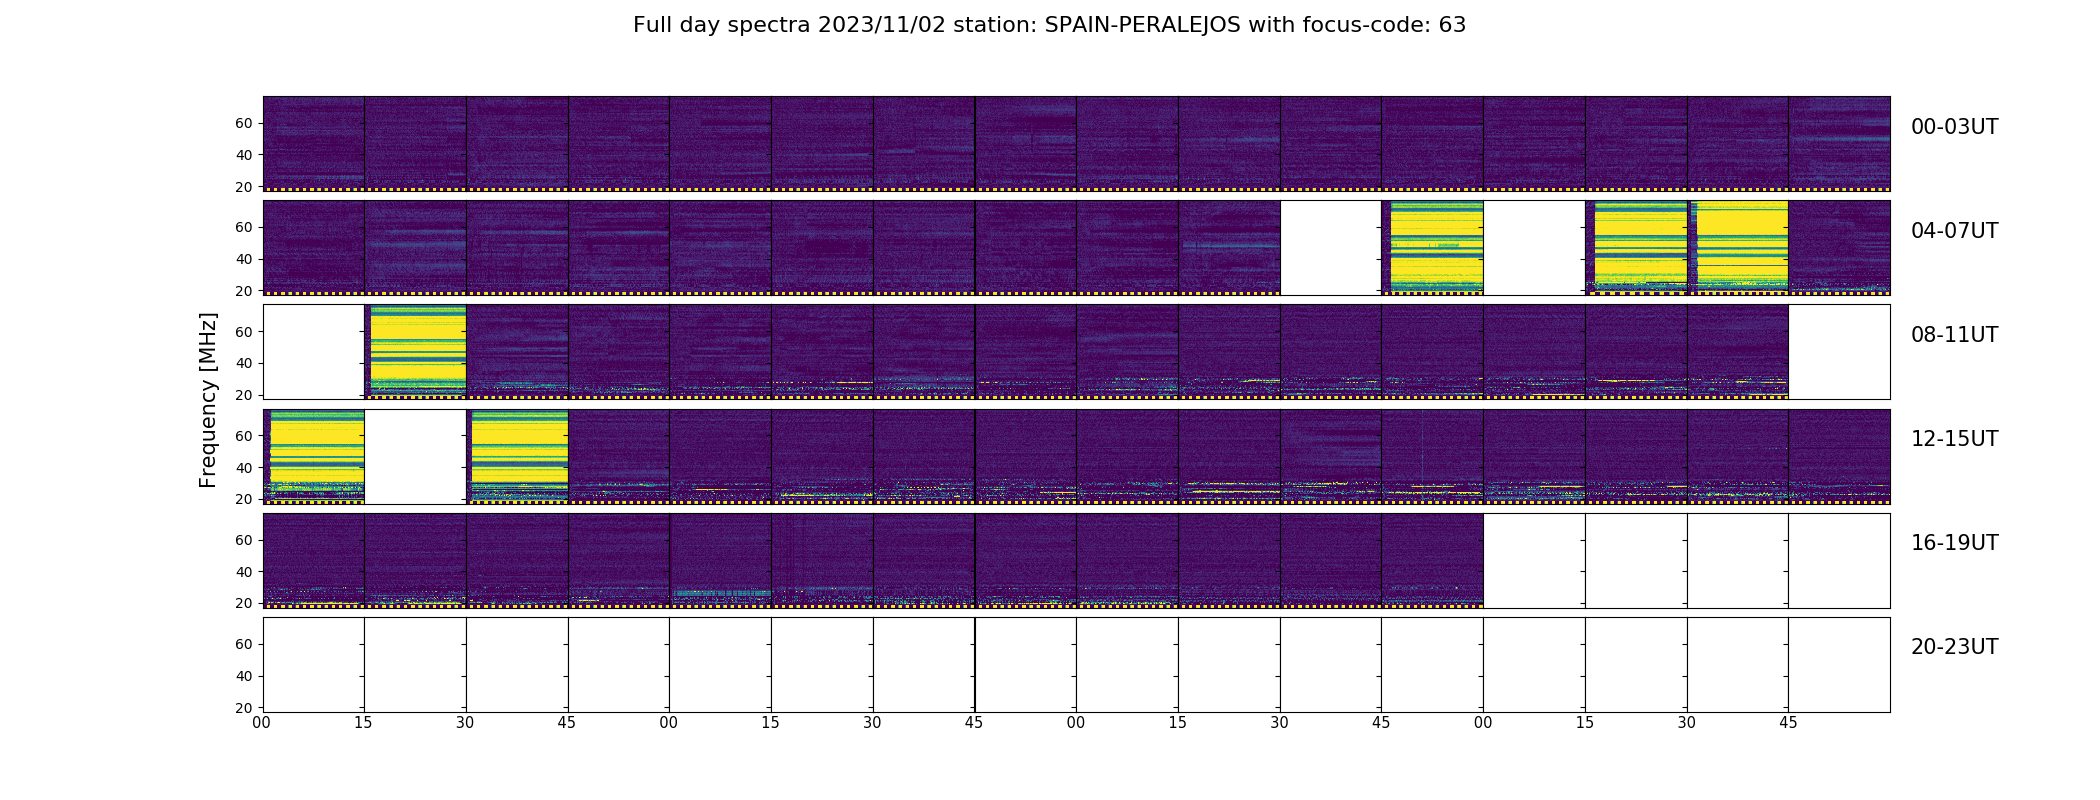Viewport: 2100px width, 800px height.
Task: Click the first spectrogram segment of the 16-19UT row
Action: tap(314, 560)
